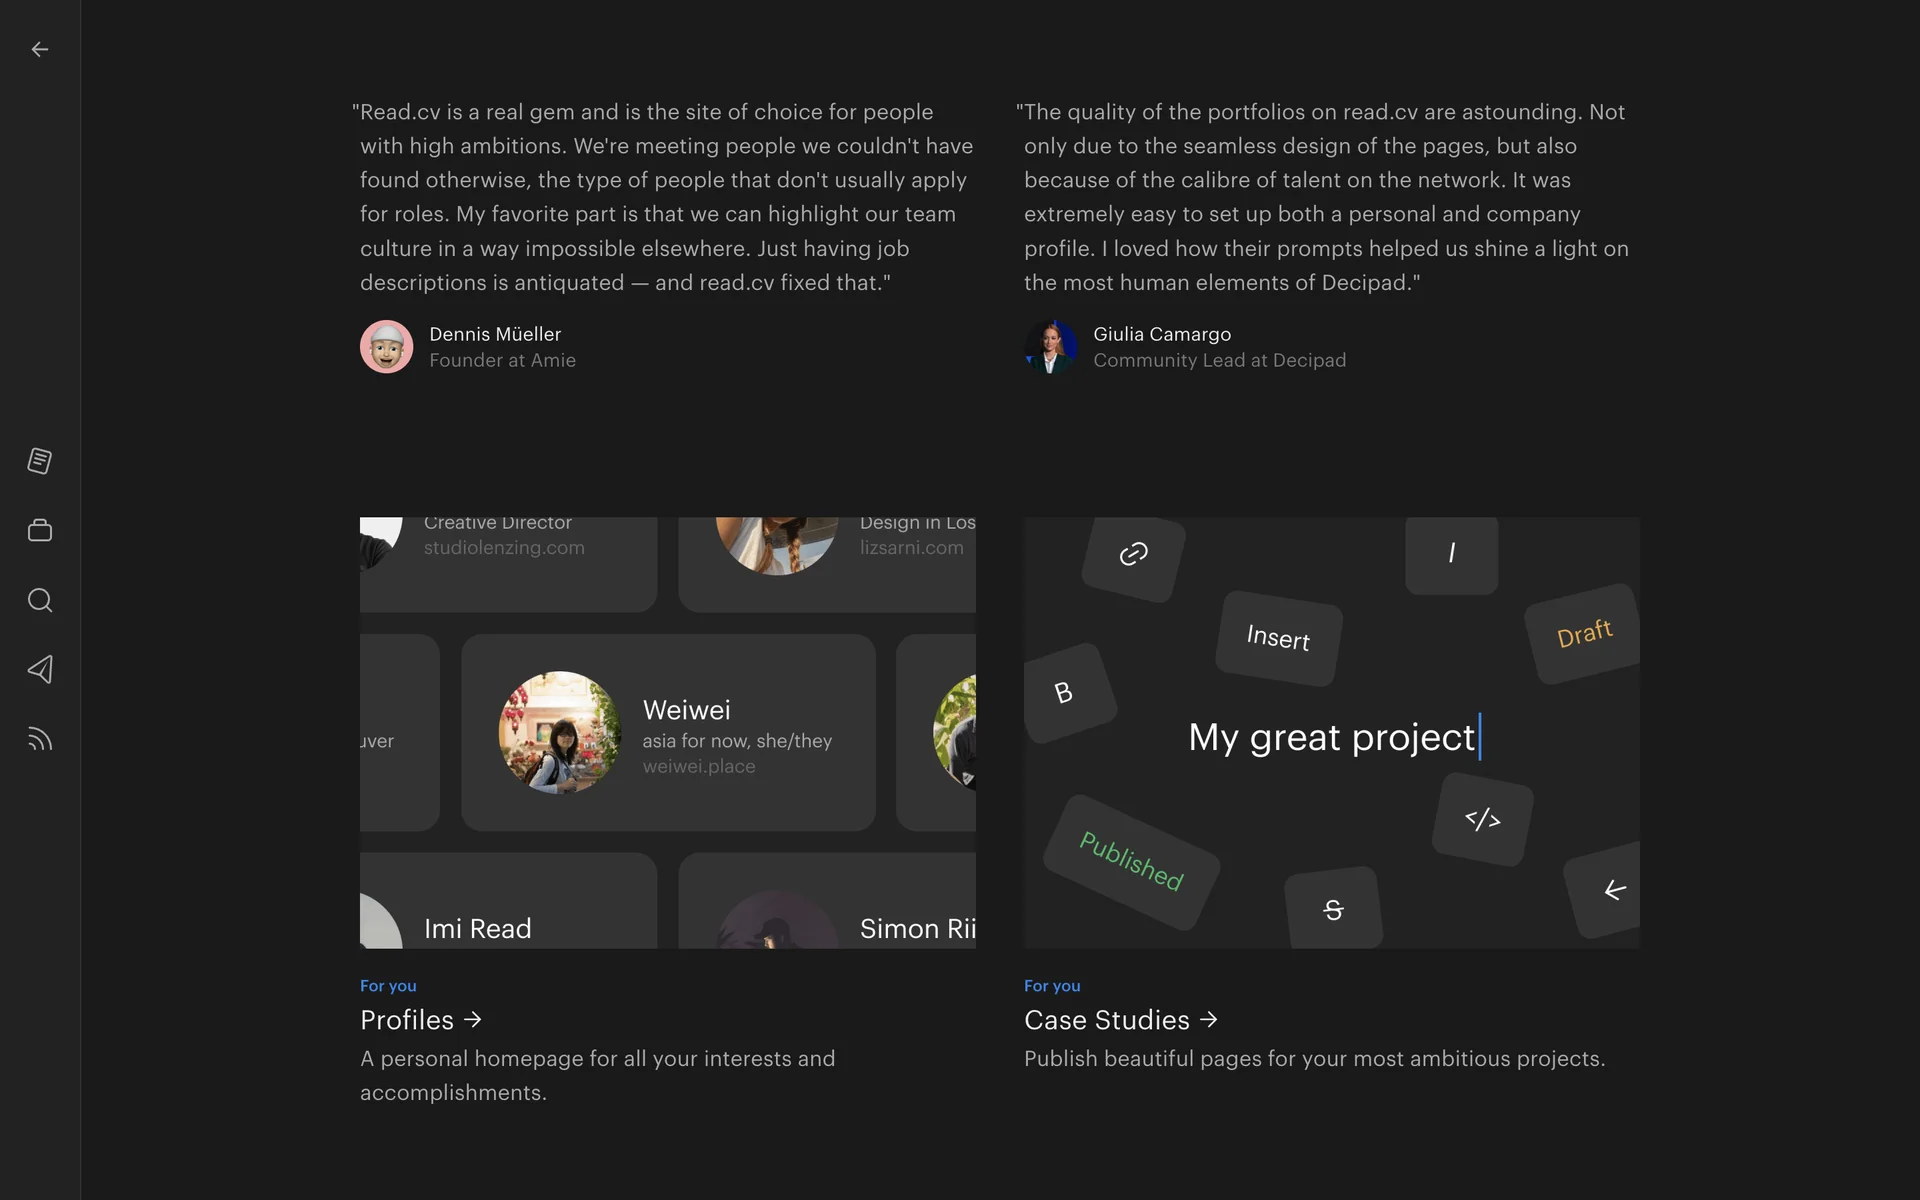Click the strikethrough S key tile

(1333, 909)
